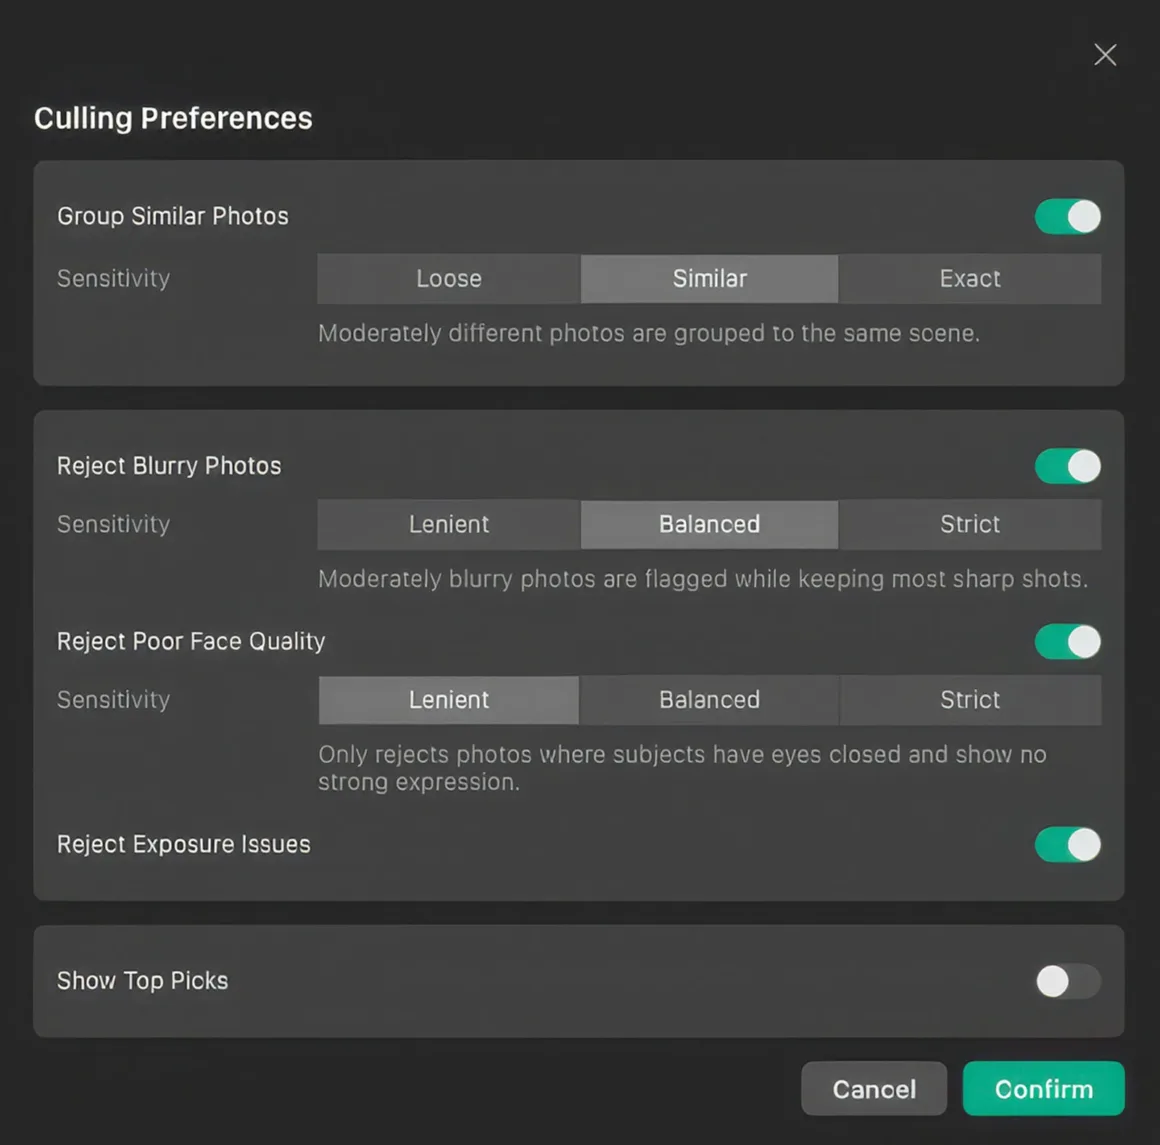Set blurry photos sensitivity to Strict
1160x1145 pixels.
pyautogui.click(x=970, y=524)
